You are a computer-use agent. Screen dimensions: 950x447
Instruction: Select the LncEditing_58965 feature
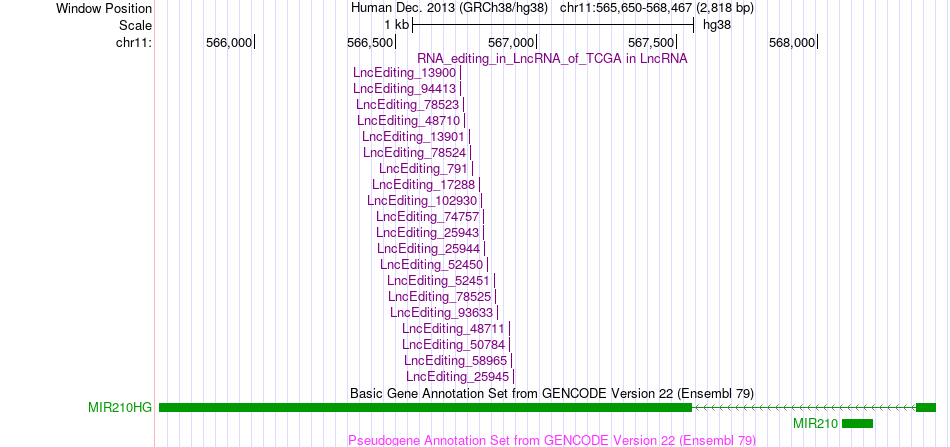coord(456,360)
